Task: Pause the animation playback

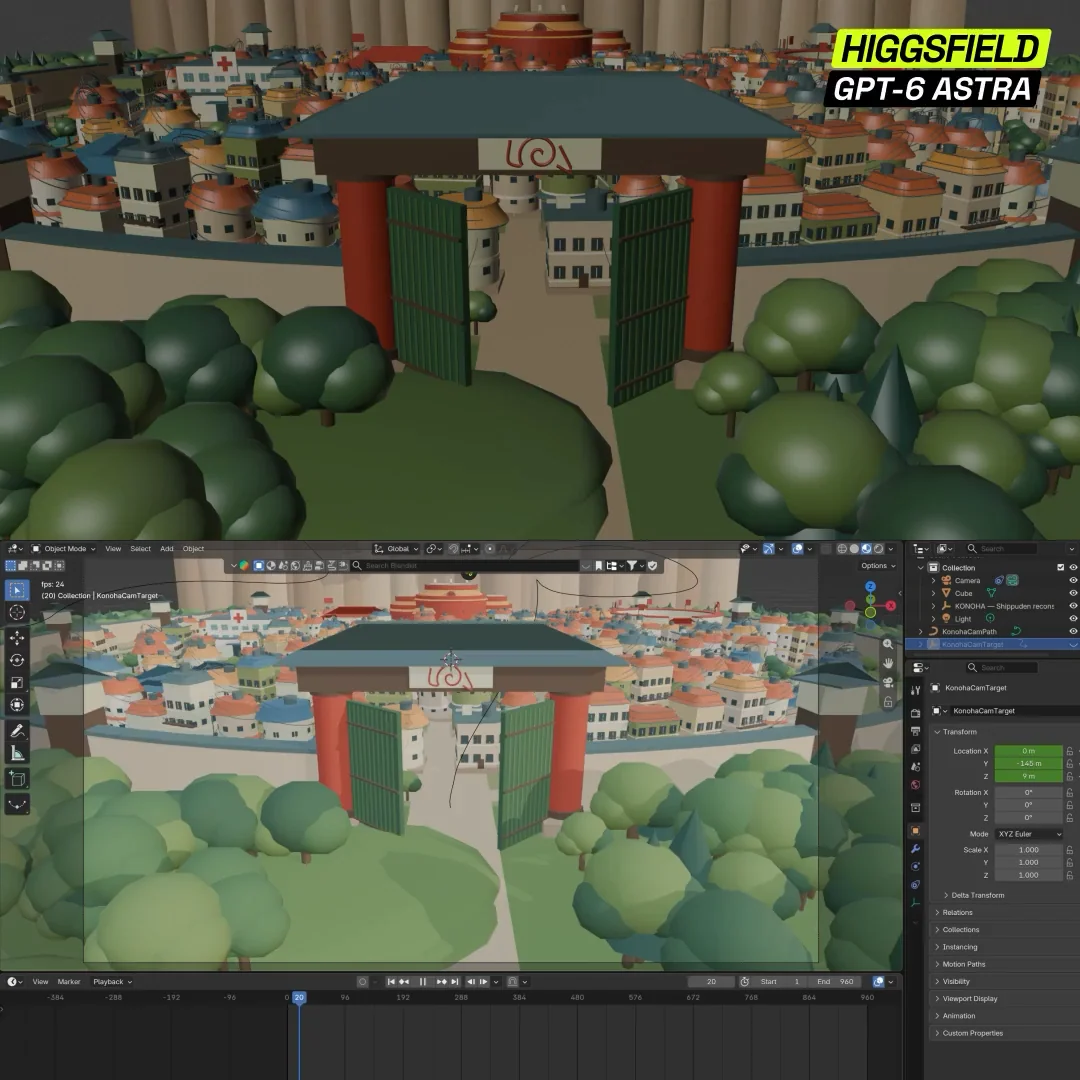Action: (423, 982)
